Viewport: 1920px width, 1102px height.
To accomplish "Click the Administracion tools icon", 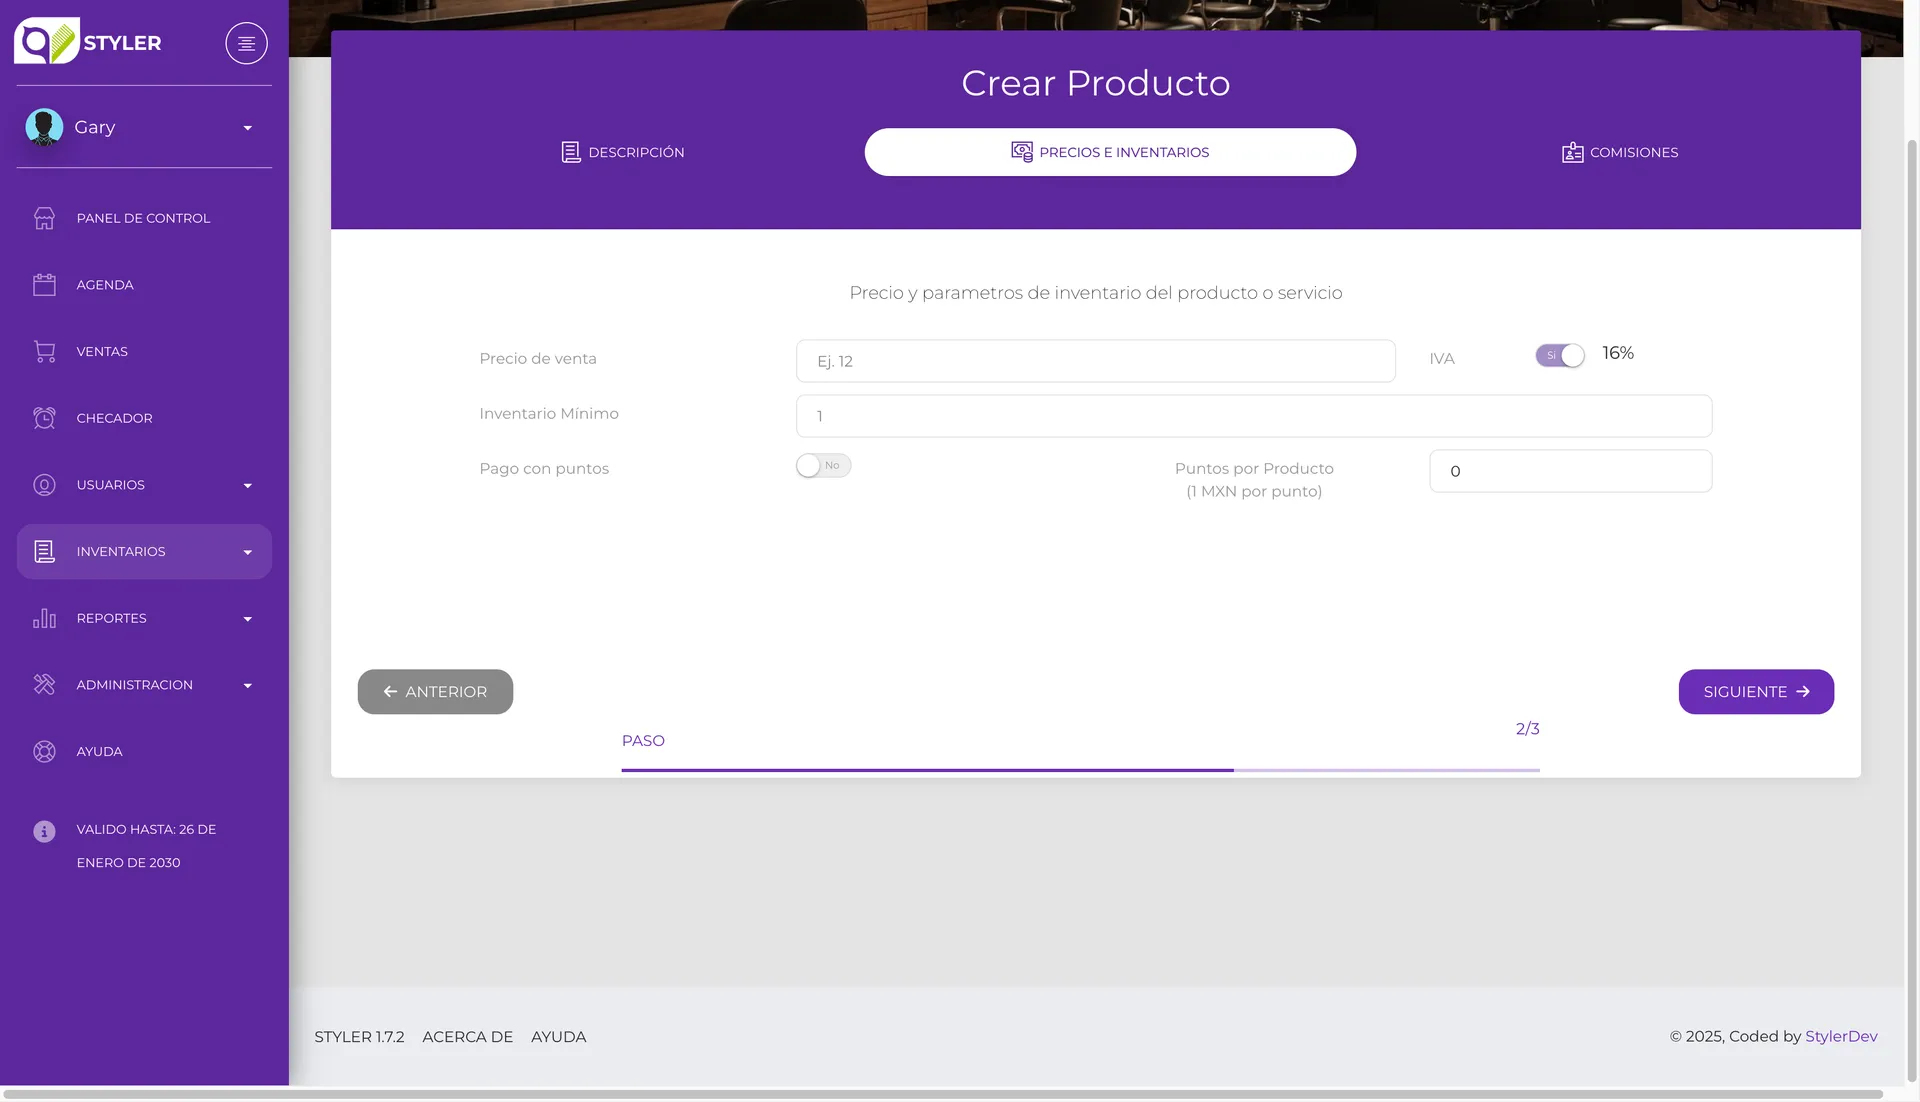I will [44, 685].
